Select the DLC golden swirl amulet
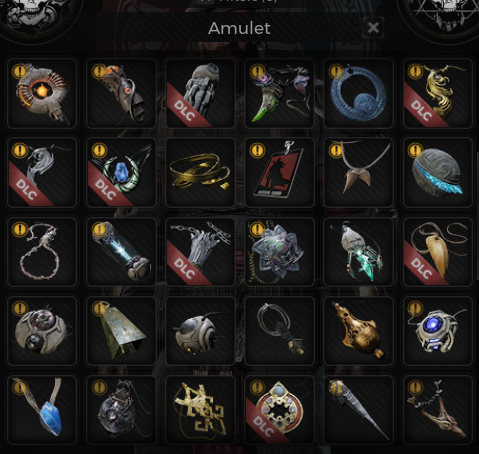The height and width of the screenshot is (454, 479). click(438, 93)
